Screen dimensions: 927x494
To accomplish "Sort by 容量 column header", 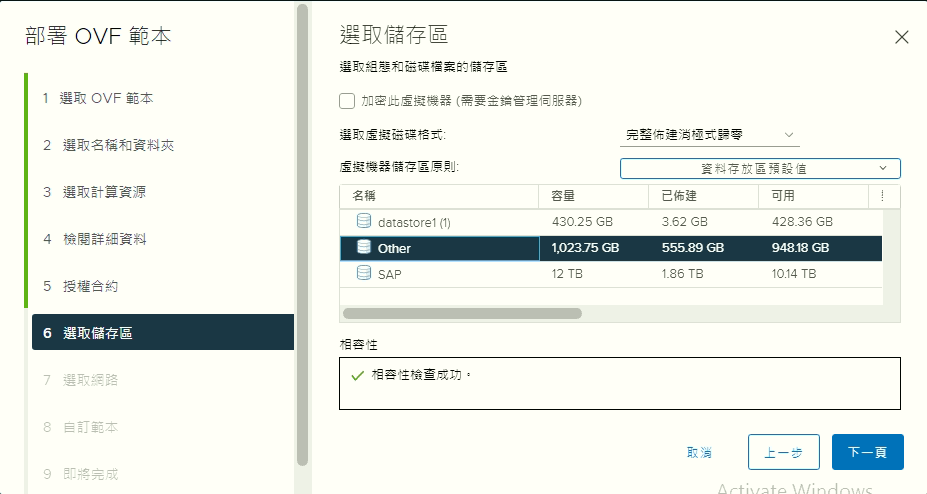I will coord(563,196).
